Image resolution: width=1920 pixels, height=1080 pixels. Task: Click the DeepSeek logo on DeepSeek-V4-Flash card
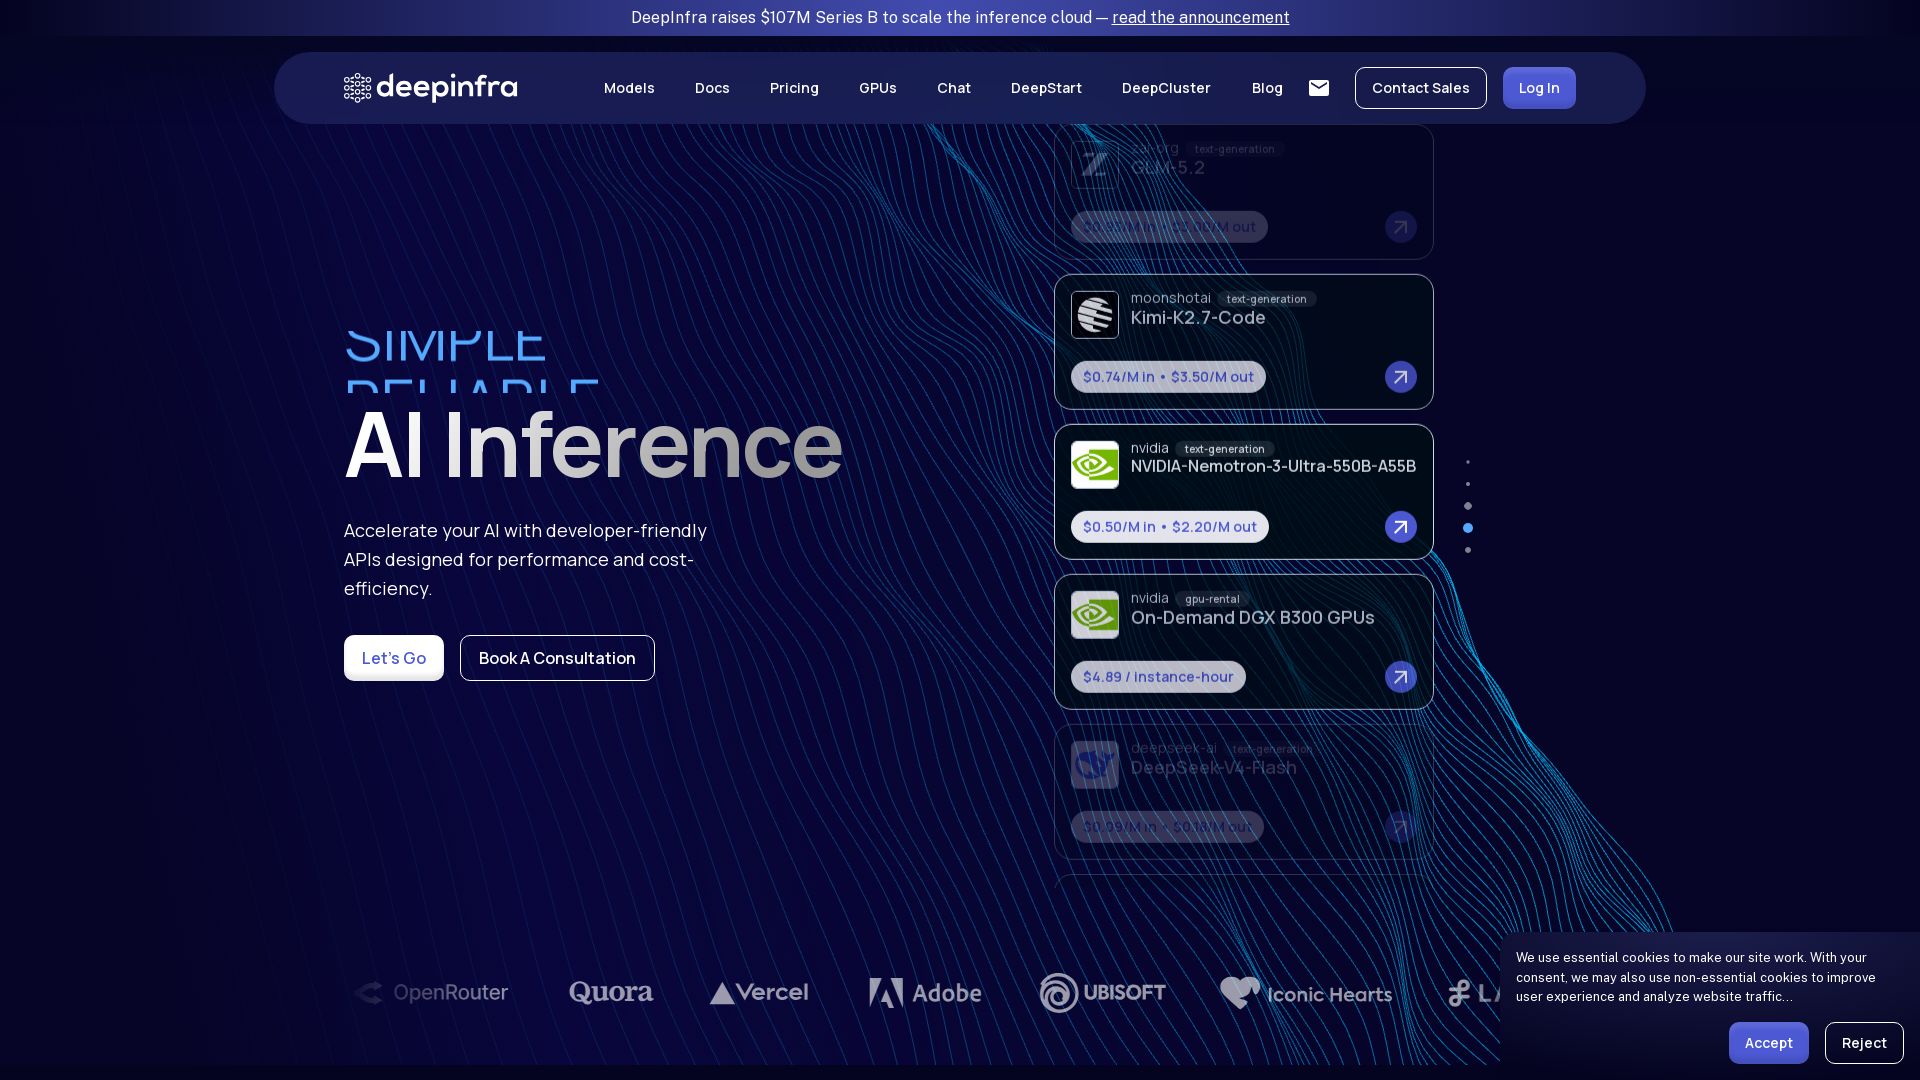pyautogui.click(x=1095, y=765)
